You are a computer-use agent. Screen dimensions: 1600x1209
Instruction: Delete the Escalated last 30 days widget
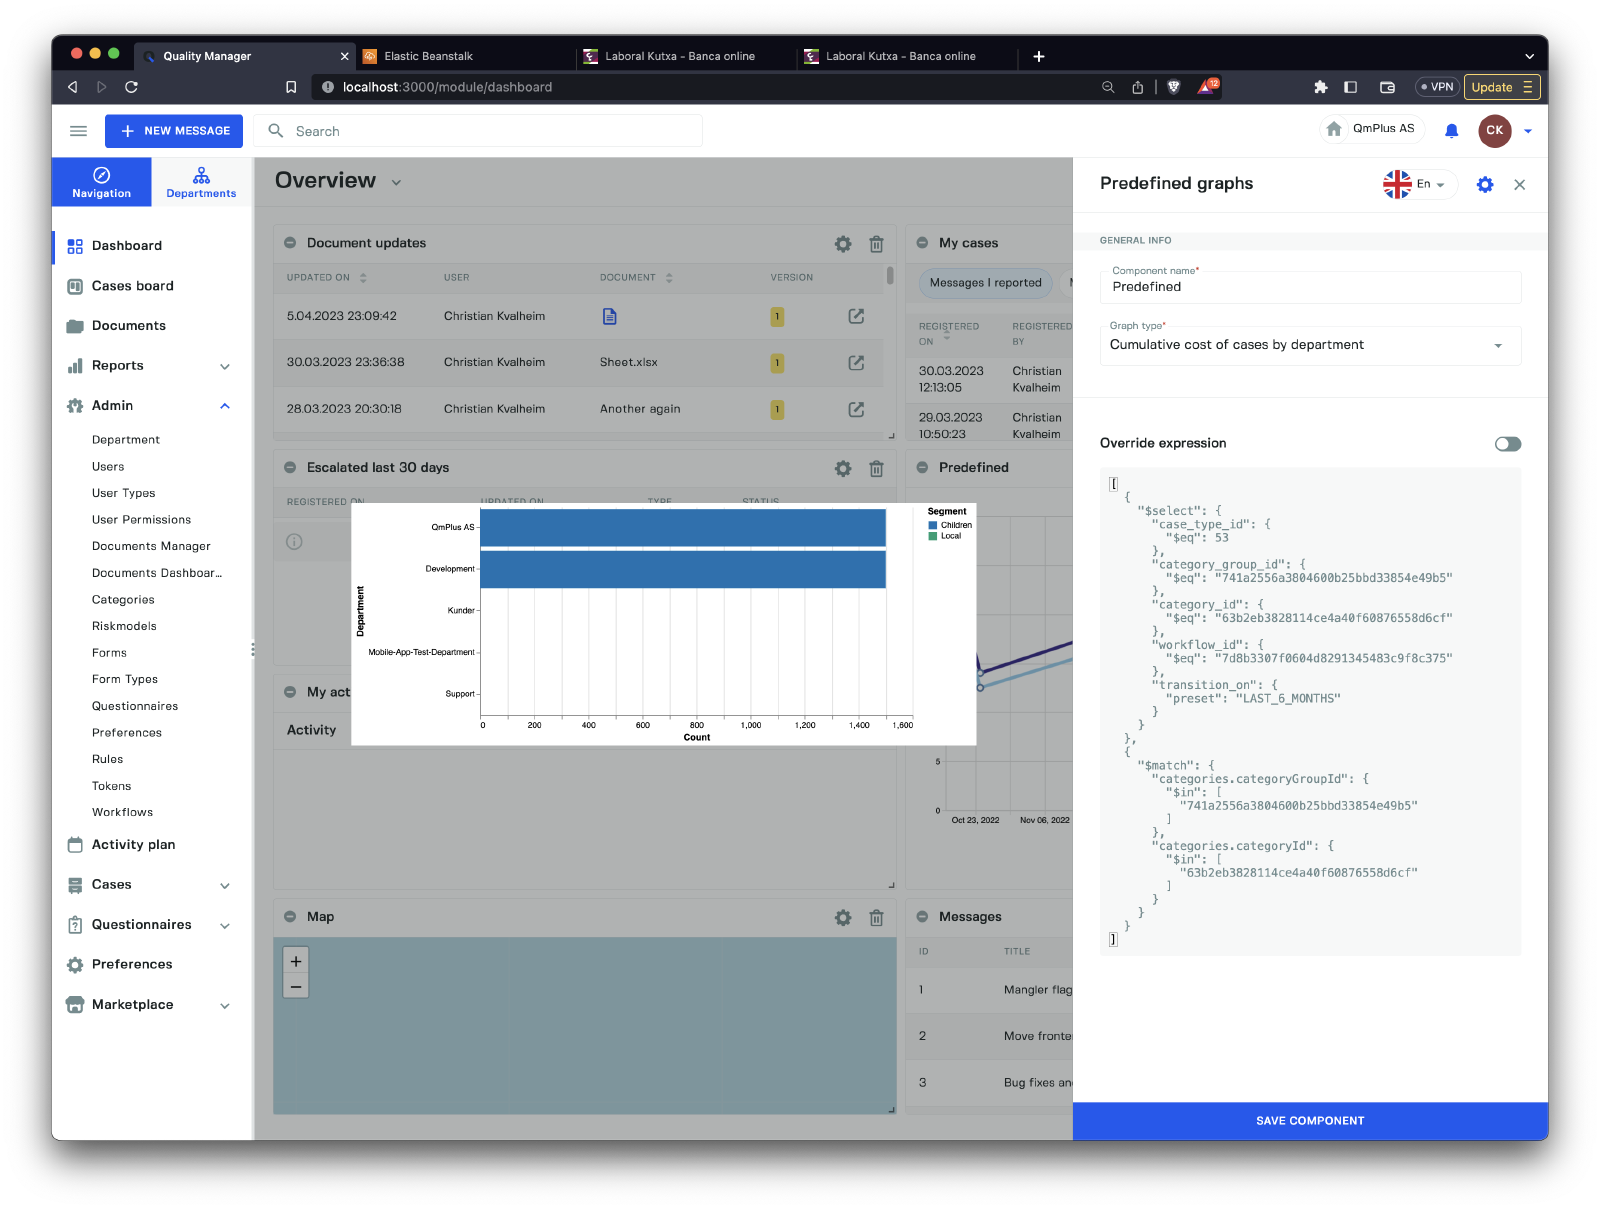(x=876, y=468)
